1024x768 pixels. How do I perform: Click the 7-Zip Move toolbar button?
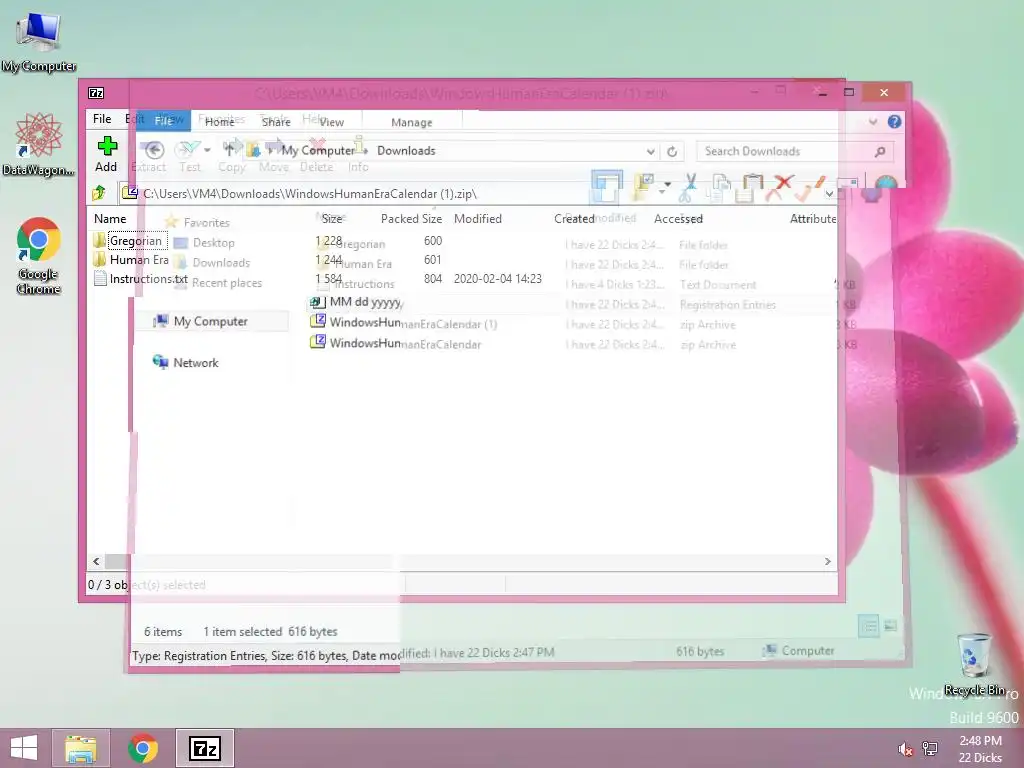click(274, 155)
